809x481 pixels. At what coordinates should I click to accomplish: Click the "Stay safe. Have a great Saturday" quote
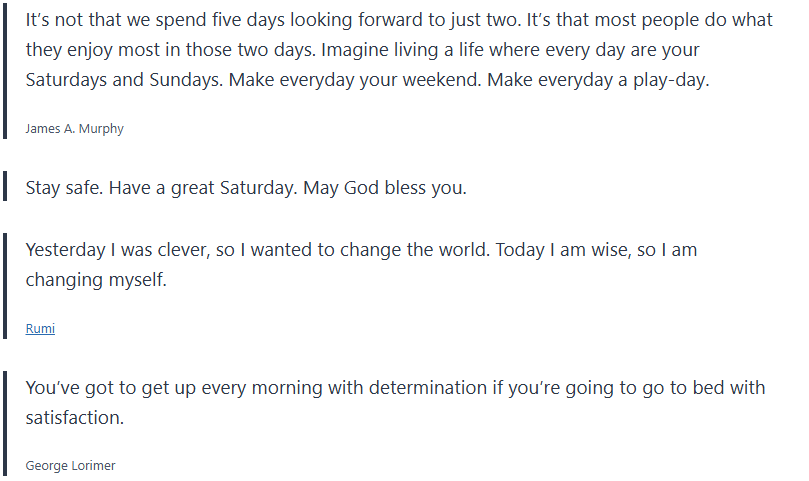pos(245,188)
